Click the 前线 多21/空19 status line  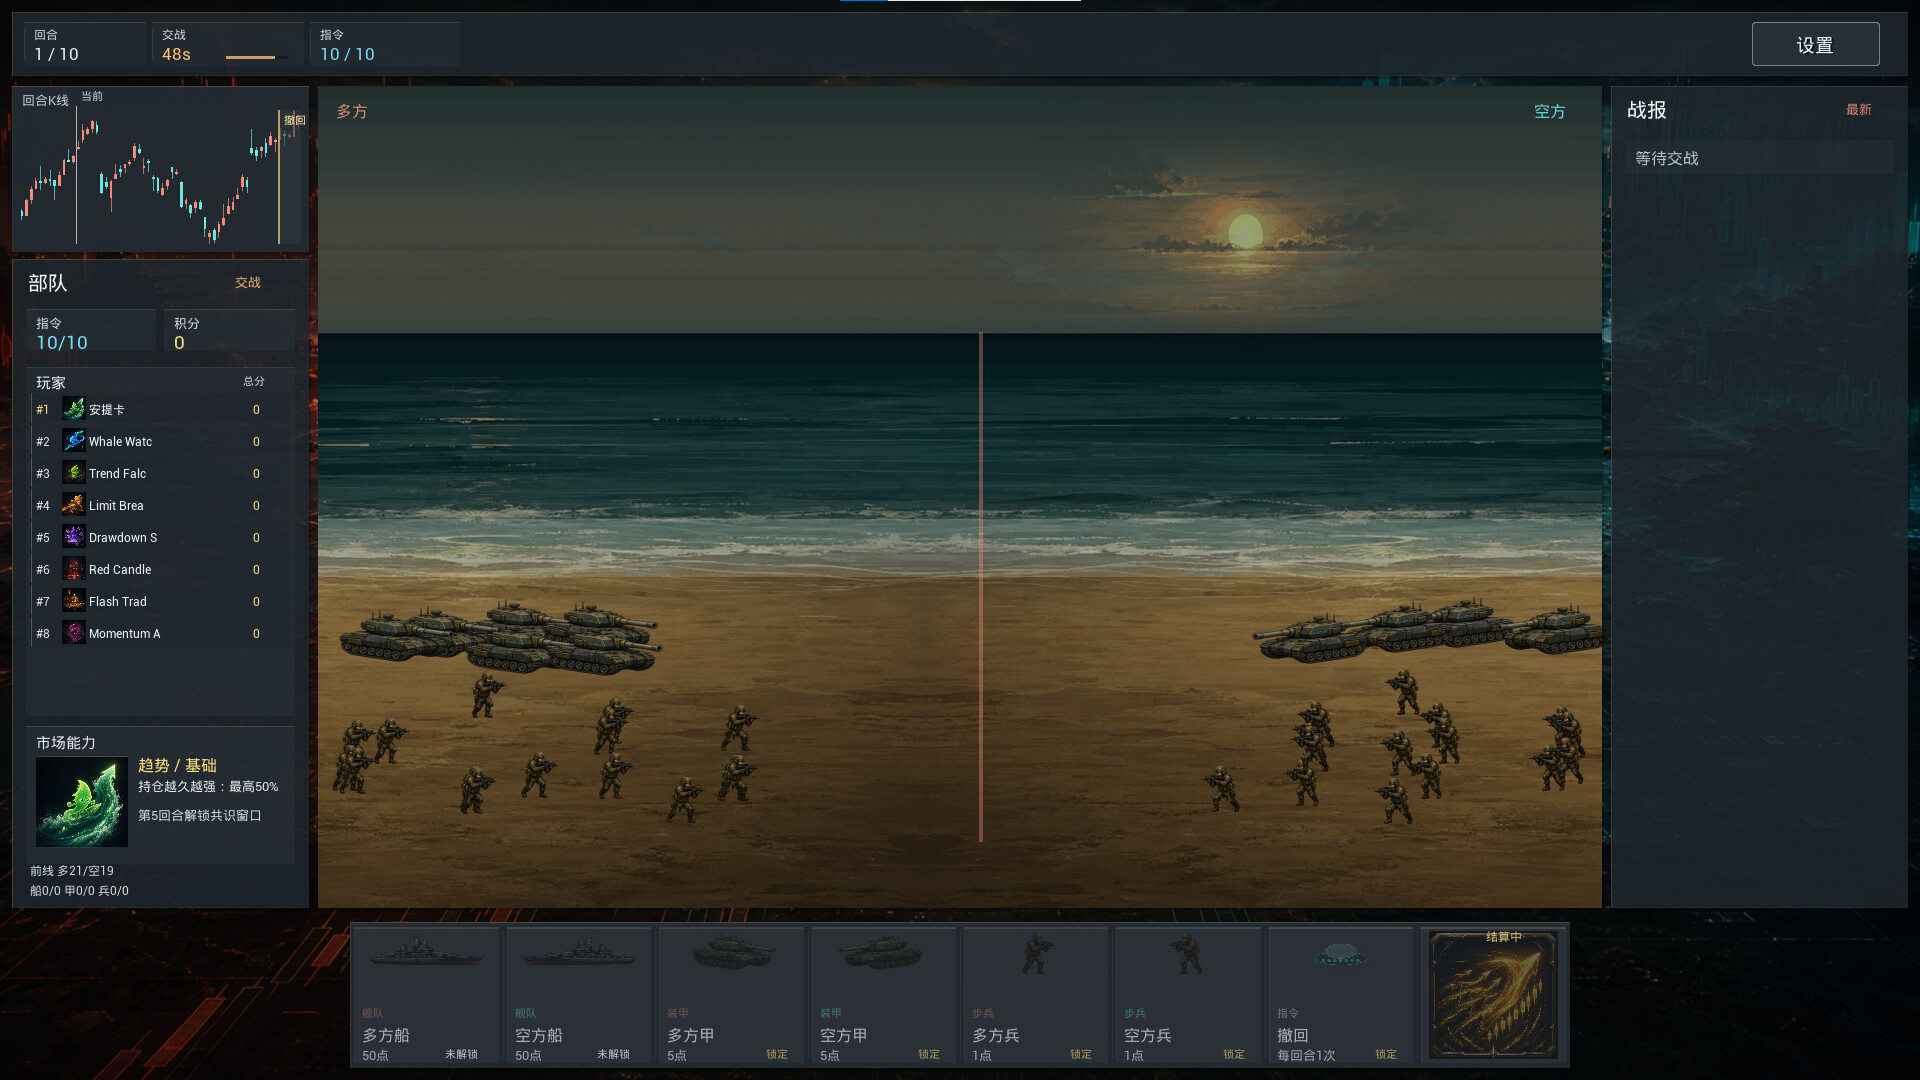click(72, 871)
